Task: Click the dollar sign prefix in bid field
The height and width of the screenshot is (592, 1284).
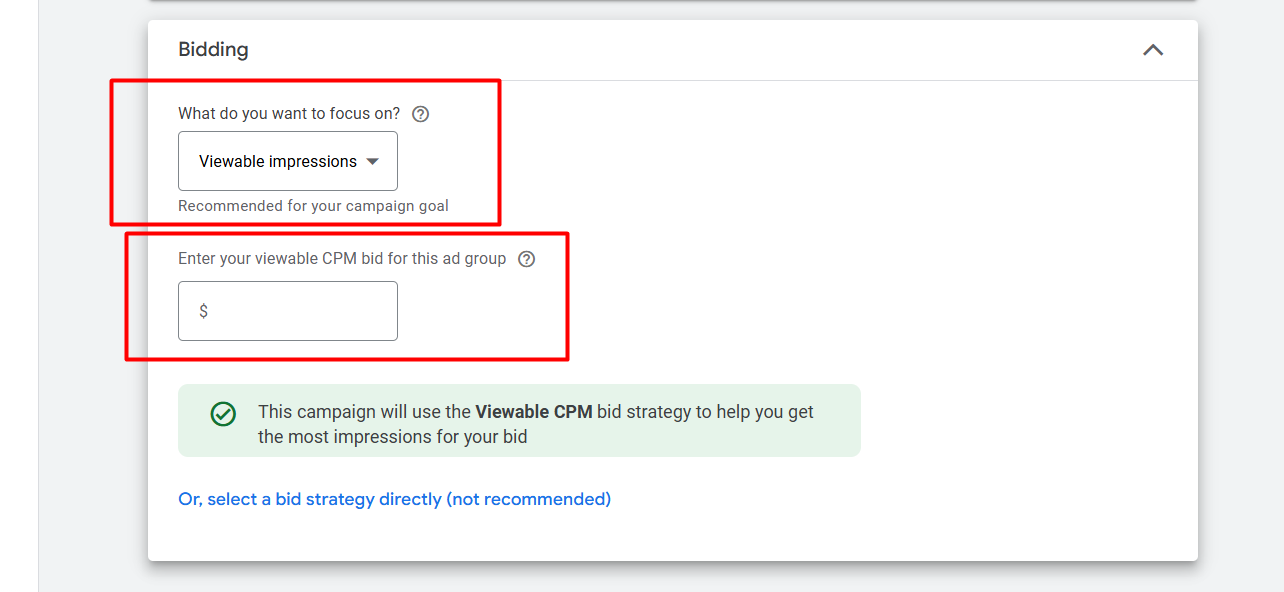Action: click(203, 311)
